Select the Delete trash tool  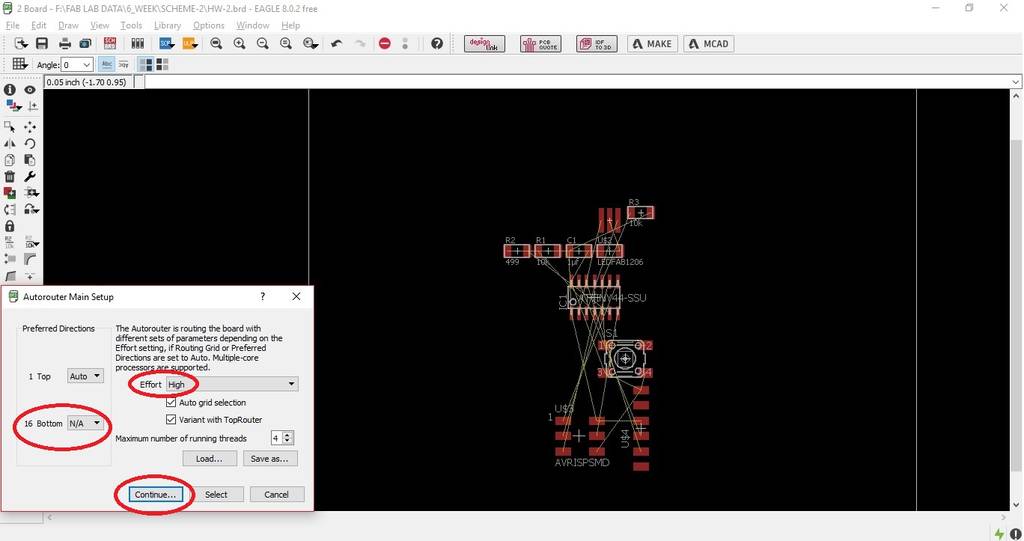point(10,176)
